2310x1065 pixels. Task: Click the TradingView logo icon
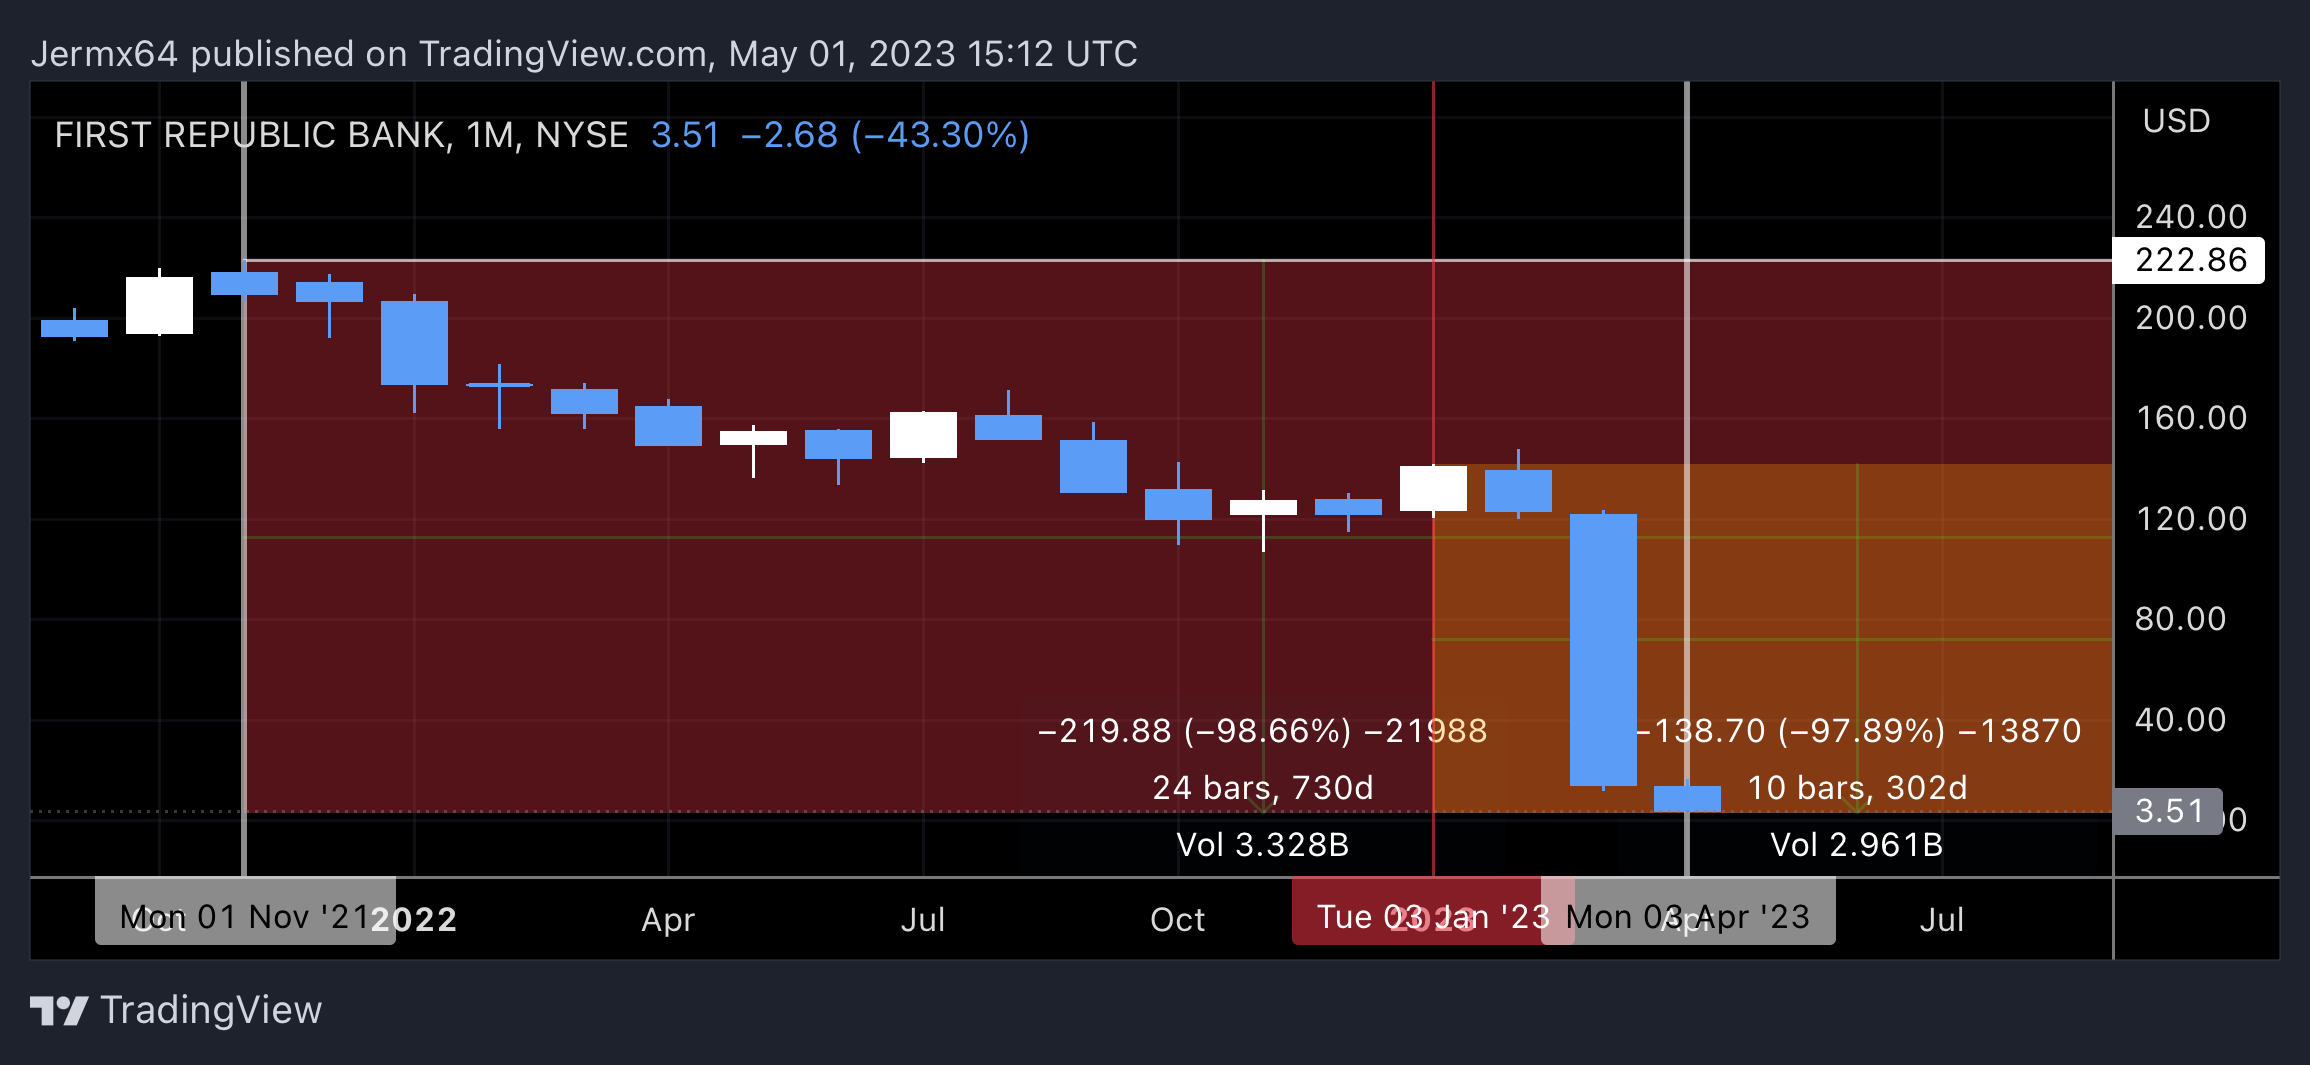click(58, 1010)
